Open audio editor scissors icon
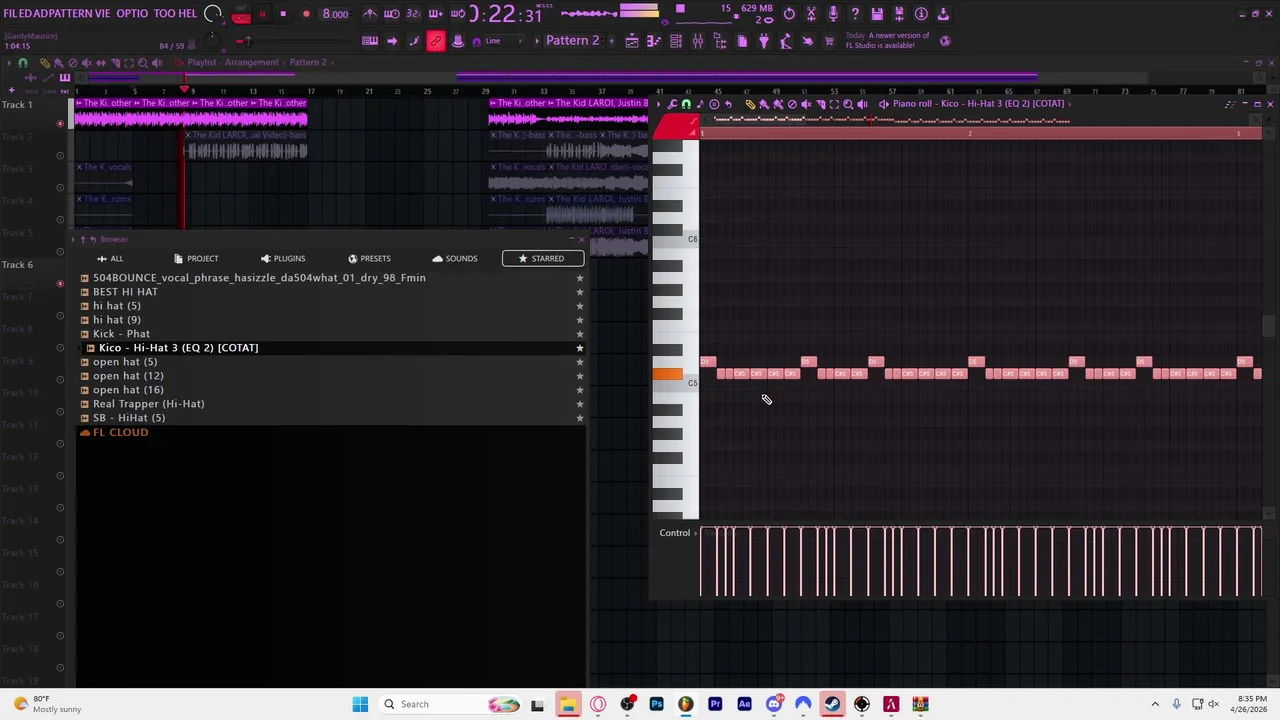Viewport: 1280px width, 720px height. pos(811,14)
